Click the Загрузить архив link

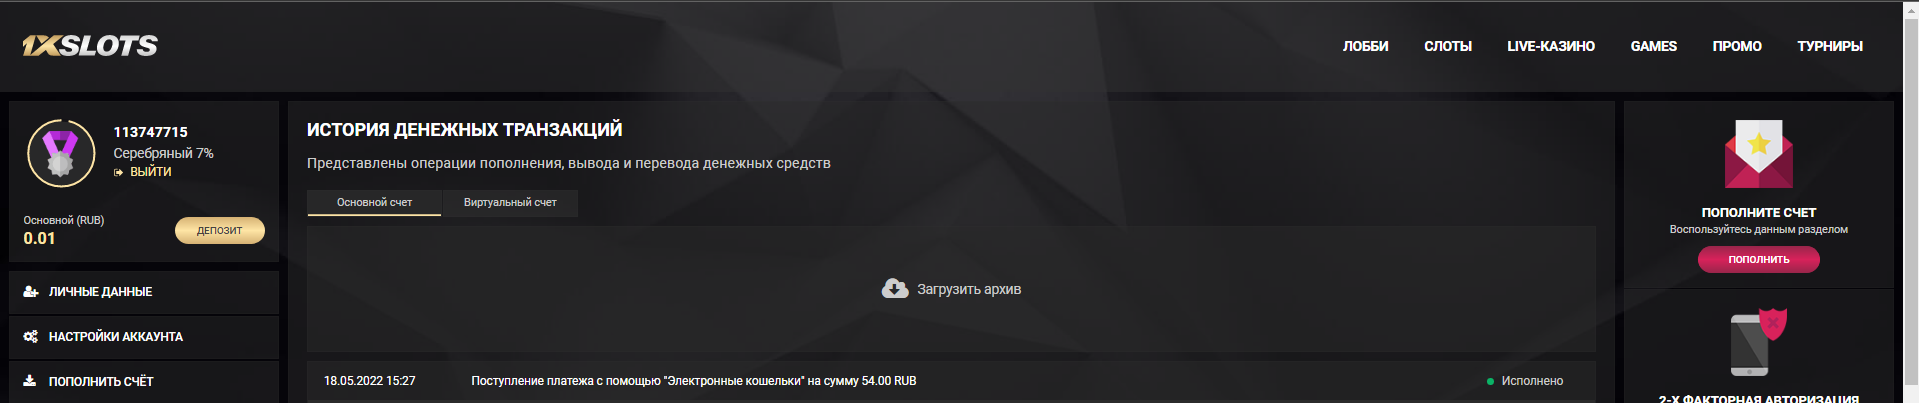969,289
